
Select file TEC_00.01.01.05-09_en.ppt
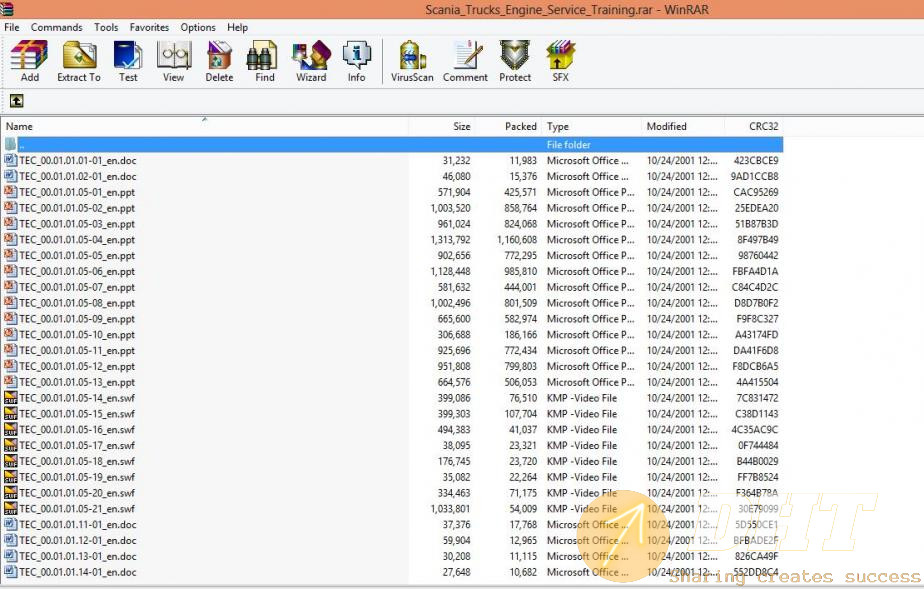click(392, 319)
